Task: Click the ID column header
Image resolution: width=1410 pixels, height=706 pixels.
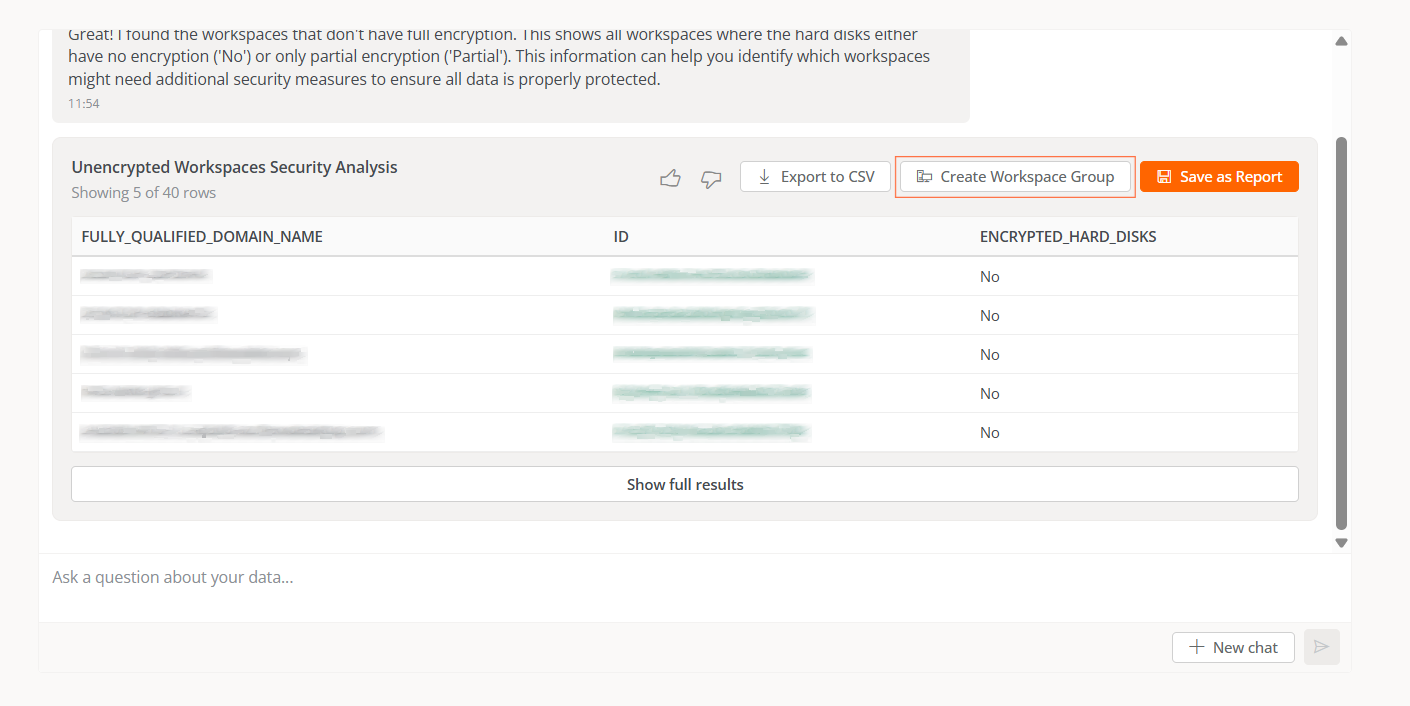Action: pos(621,237)
